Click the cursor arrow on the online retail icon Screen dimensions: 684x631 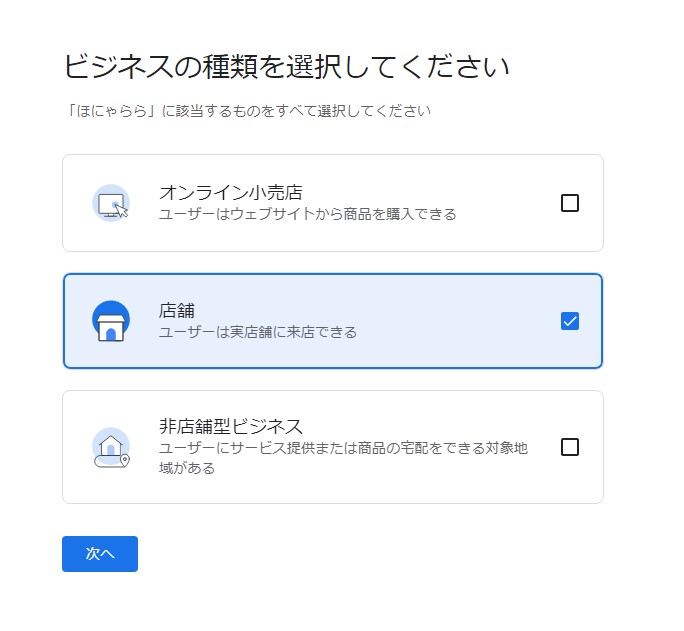coord(121,208)
